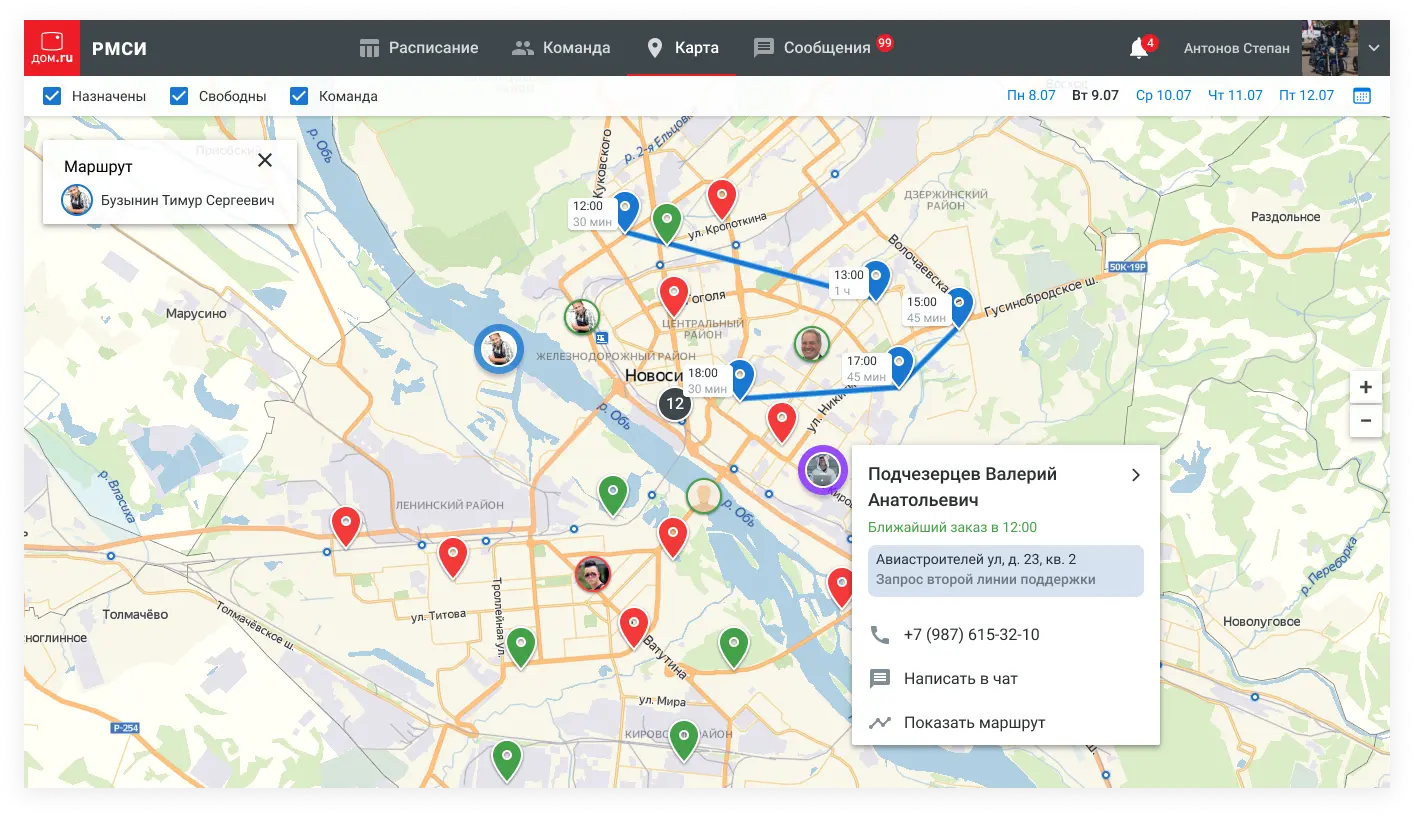Click the Авиастроителей ул, д. 23 order card
Image resolution: width=1414 pixels, height=816 pixels.
(x=1005, y=570)
